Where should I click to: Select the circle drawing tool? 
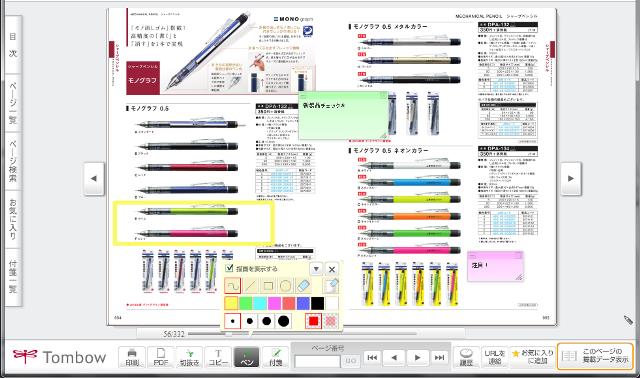[x=285, y=286]
